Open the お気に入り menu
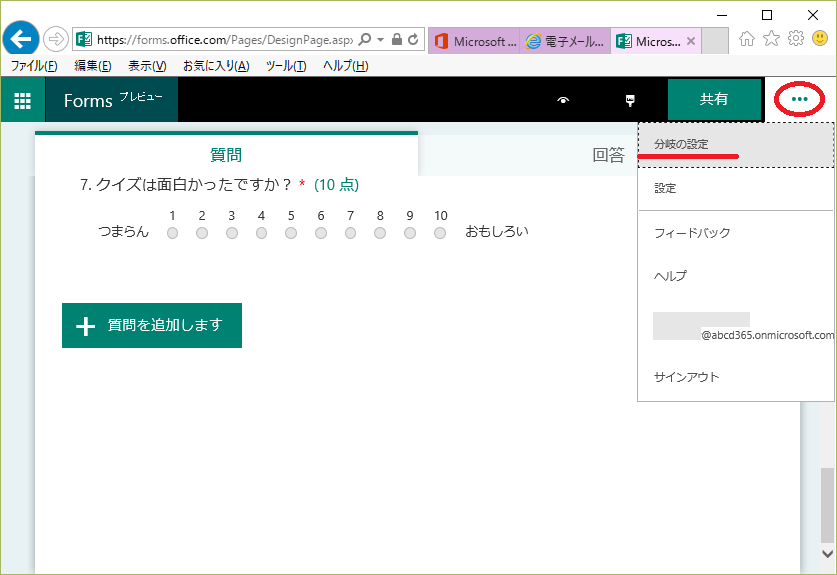This screenshot has height=575, width=837. tap(216, 66)
